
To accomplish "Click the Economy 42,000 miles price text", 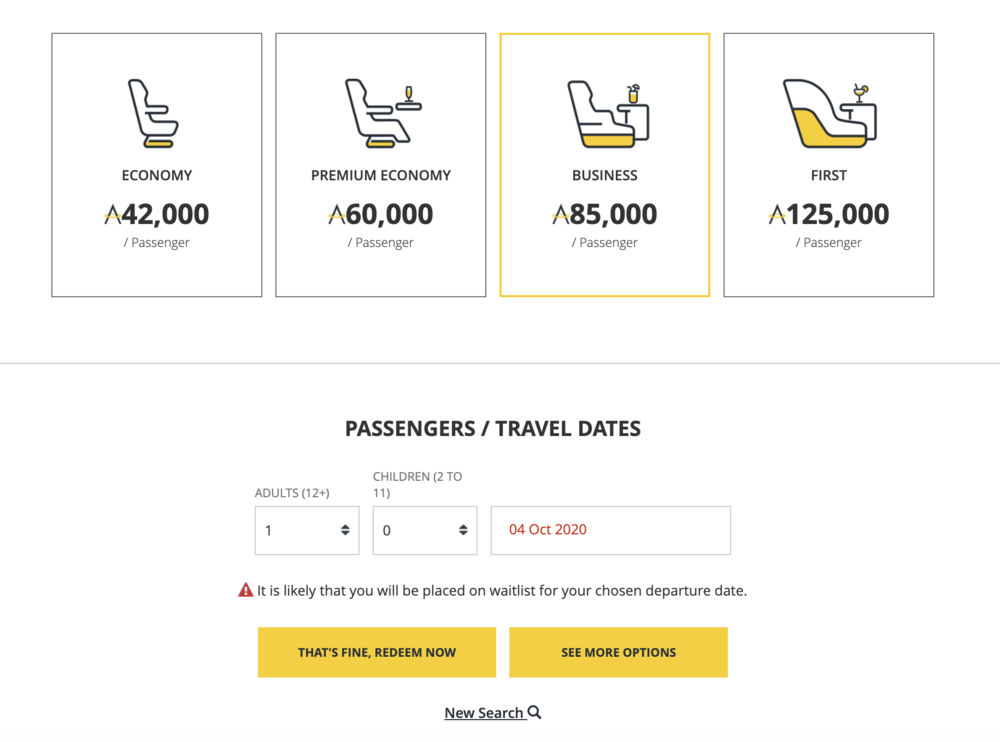I will tap(157, 214).
